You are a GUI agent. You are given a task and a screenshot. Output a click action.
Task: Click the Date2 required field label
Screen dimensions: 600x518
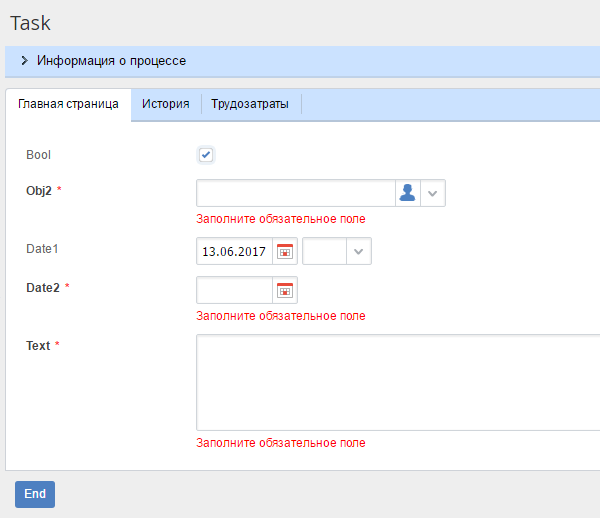click(43, 287)
